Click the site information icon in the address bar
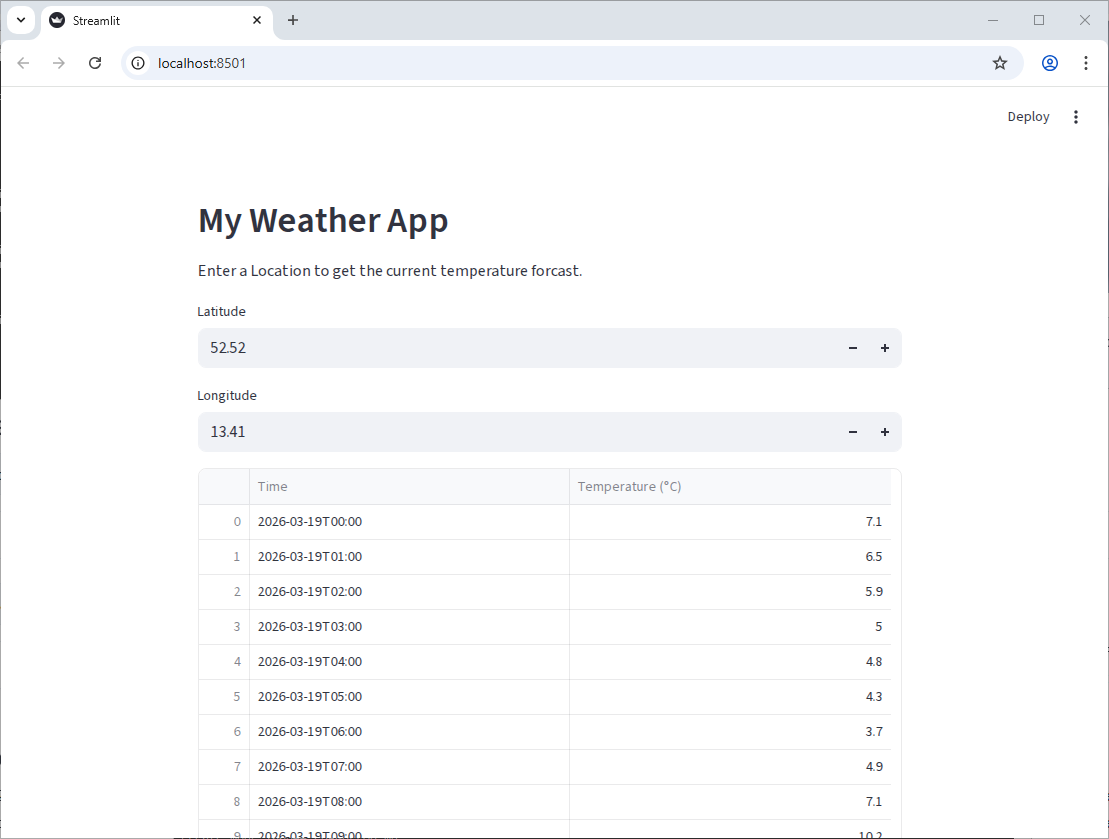Viewport: 1109px width, 839px height. (136, 62)
